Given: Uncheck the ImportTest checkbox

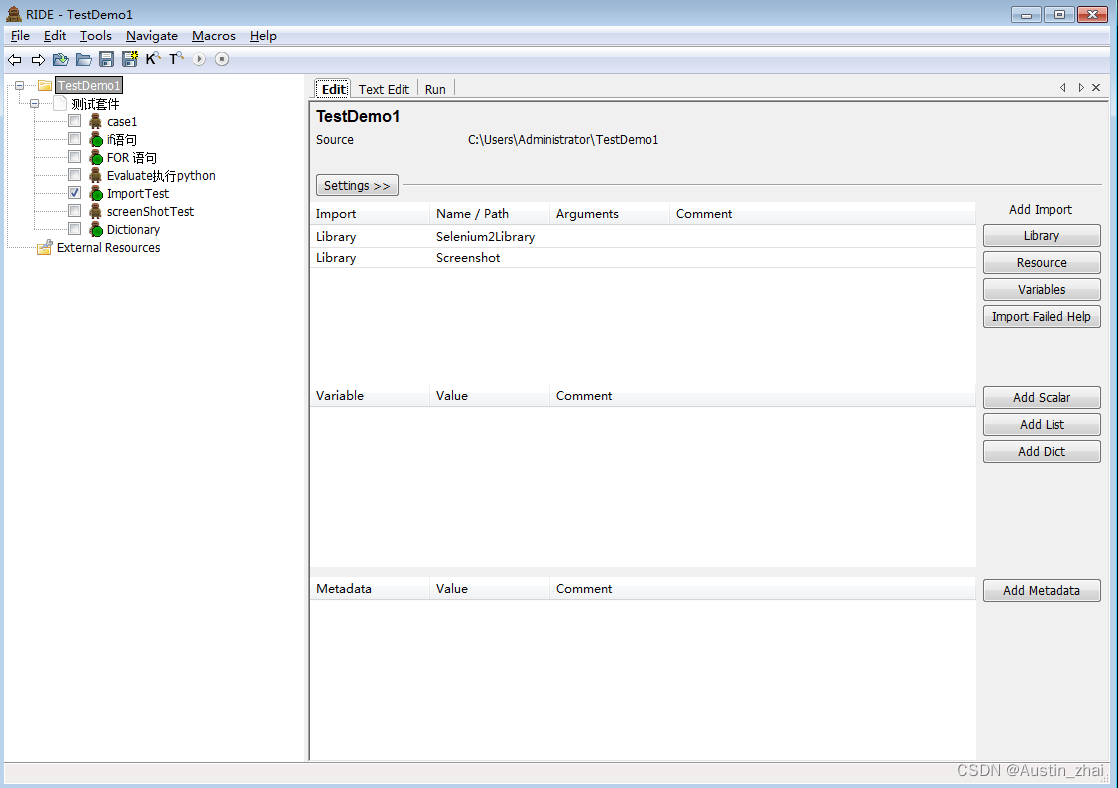Looking at the screenshot, I should [x=74, y=193].
